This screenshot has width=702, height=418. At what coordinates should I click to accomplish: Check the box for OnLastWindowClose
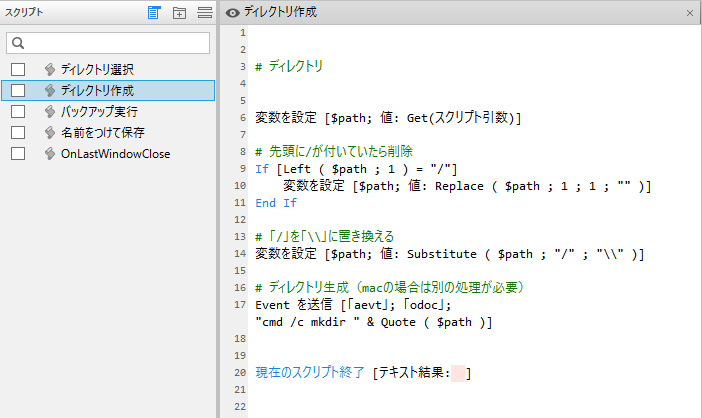(x=18, y=154)
